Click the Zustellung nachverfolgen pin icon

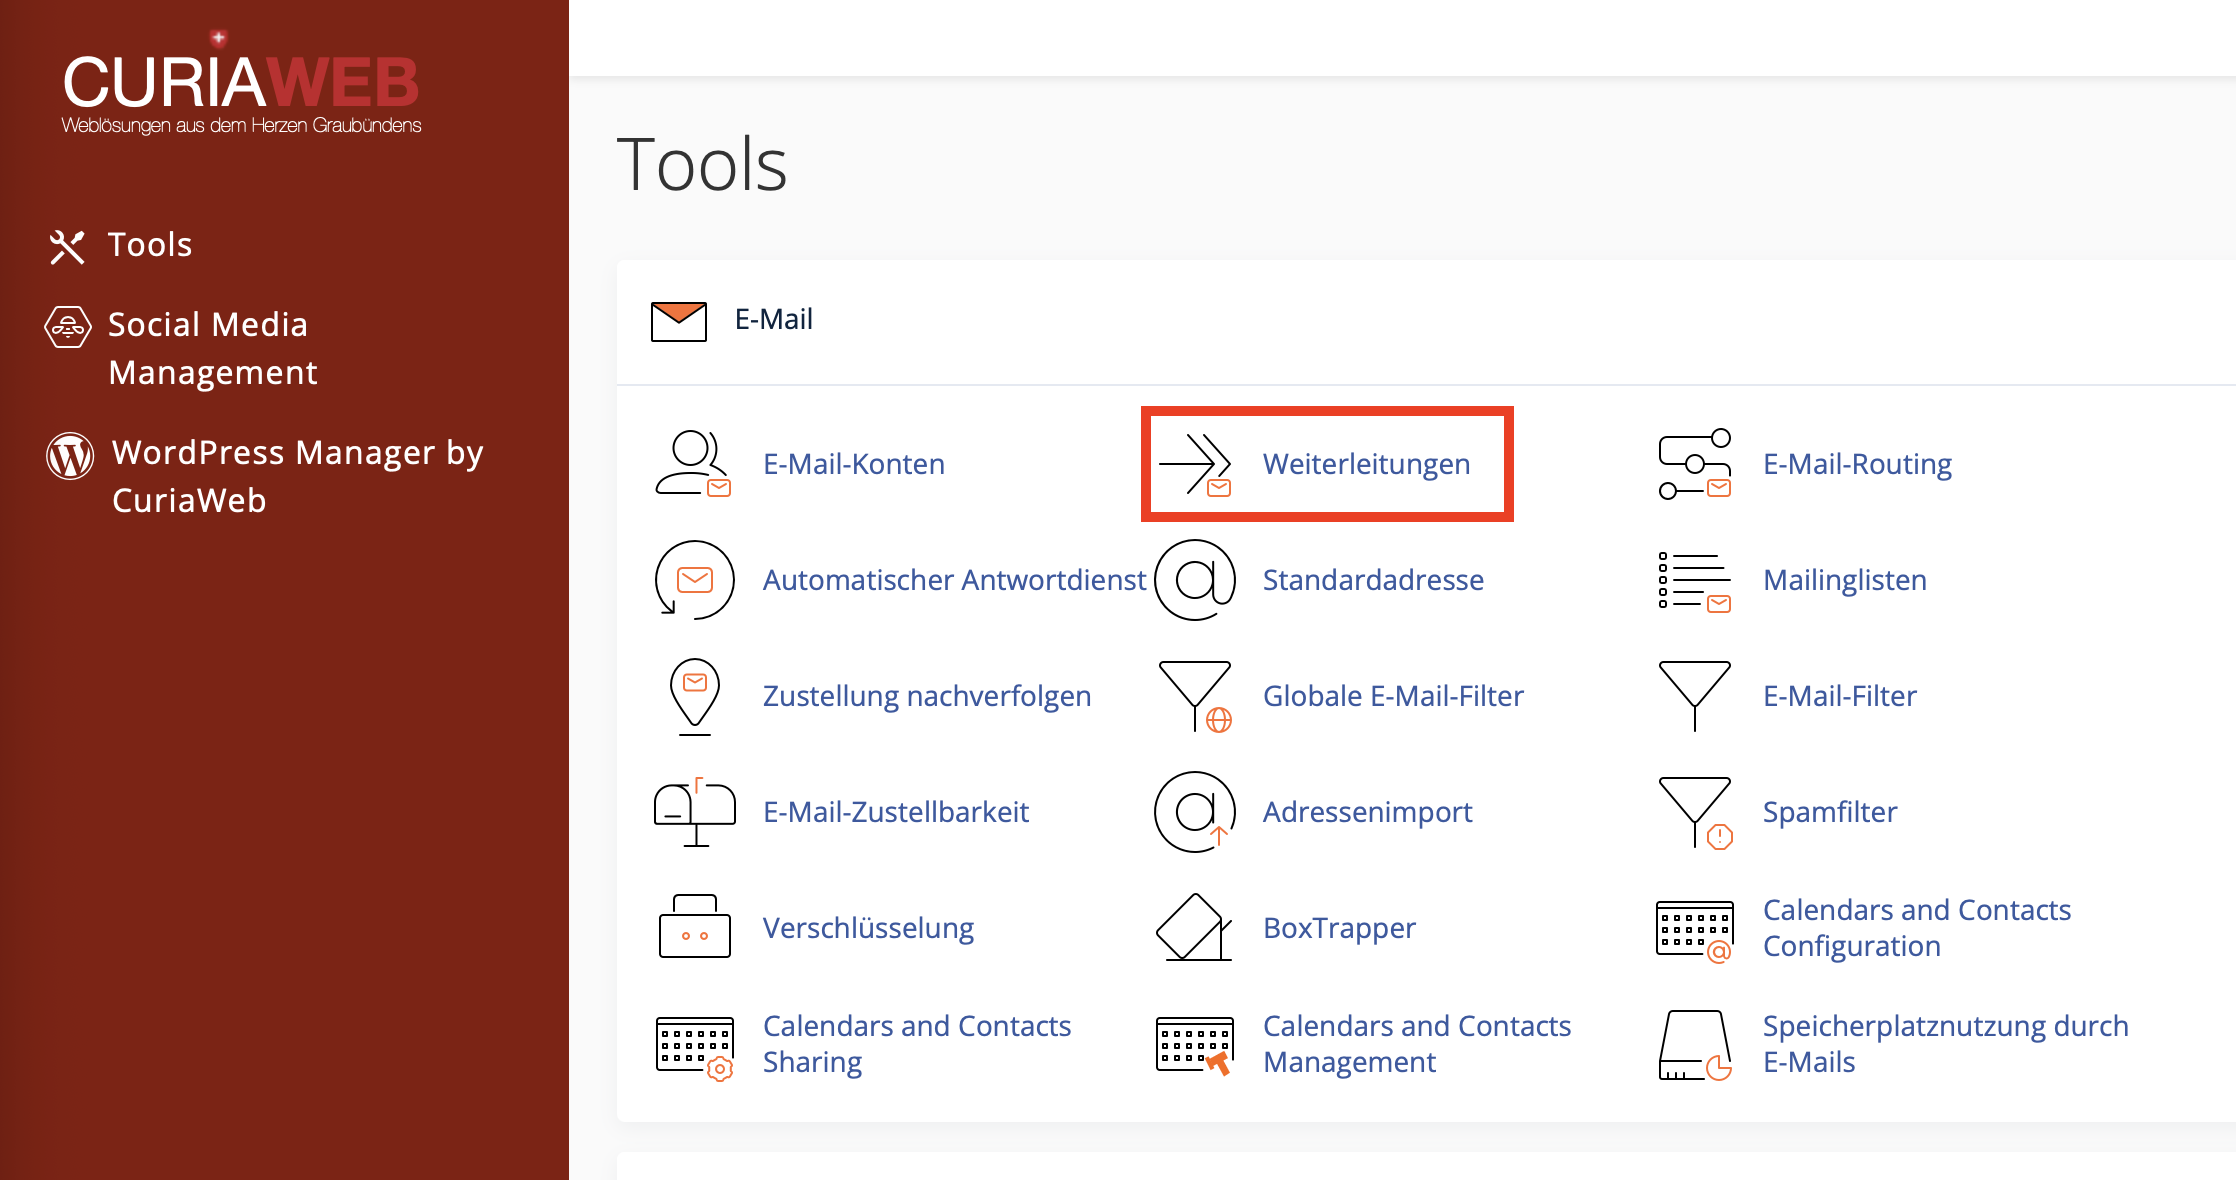(x=694, y=696)
